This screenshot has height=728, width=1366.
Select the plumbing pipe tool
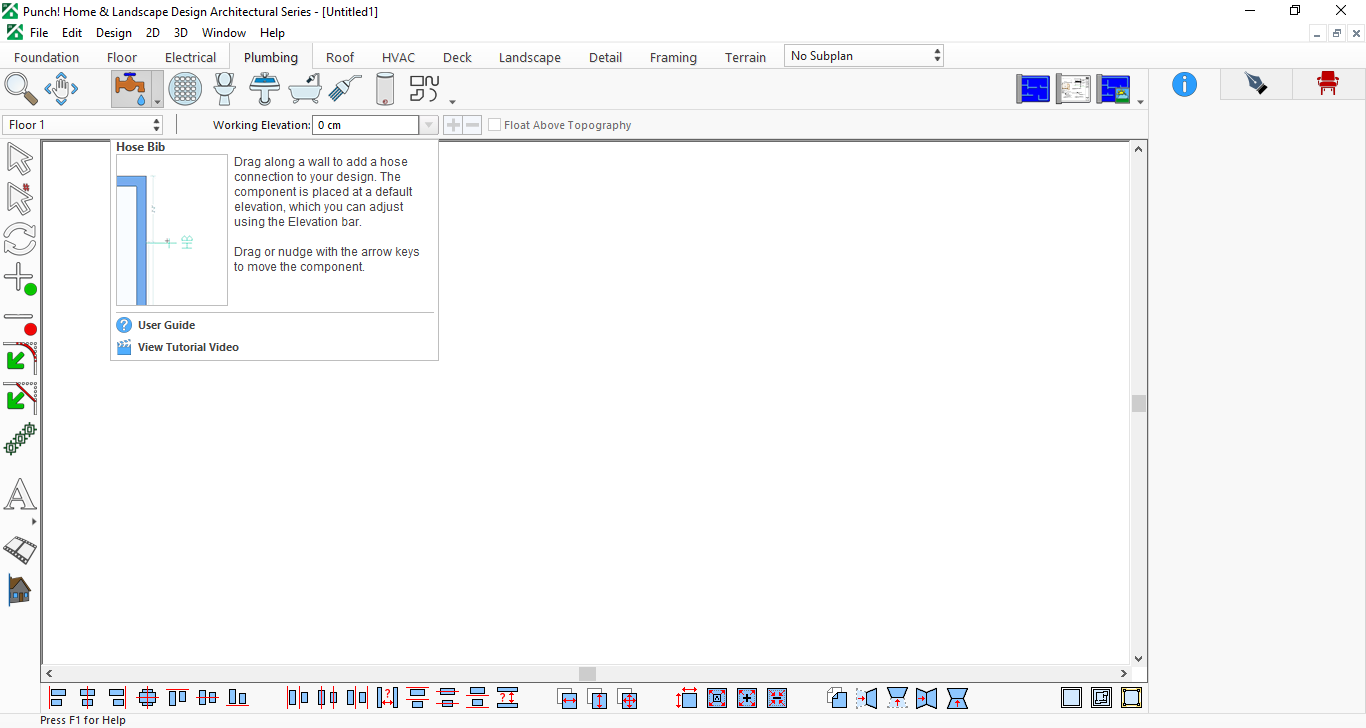425,88
